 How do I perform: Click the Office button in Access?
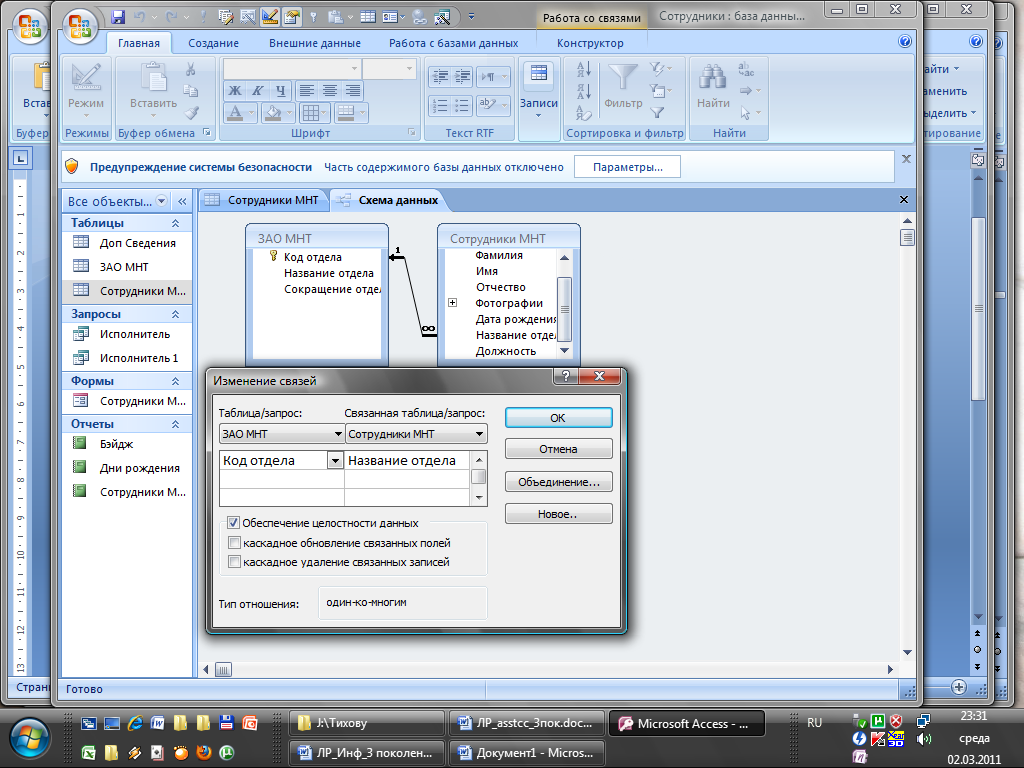[x=80, y=25]
